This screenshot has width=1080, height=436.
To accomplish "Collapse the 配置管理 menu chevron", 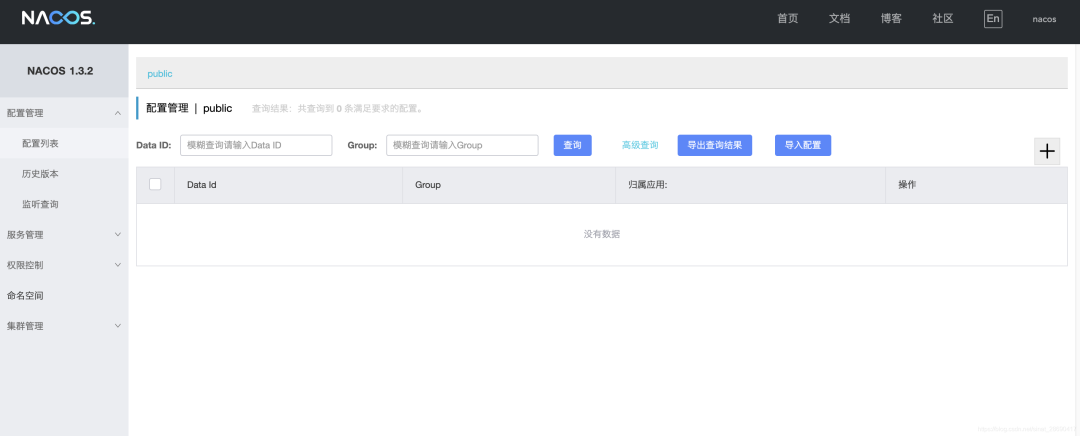I will pyautogui.click(x=118, y=113).
